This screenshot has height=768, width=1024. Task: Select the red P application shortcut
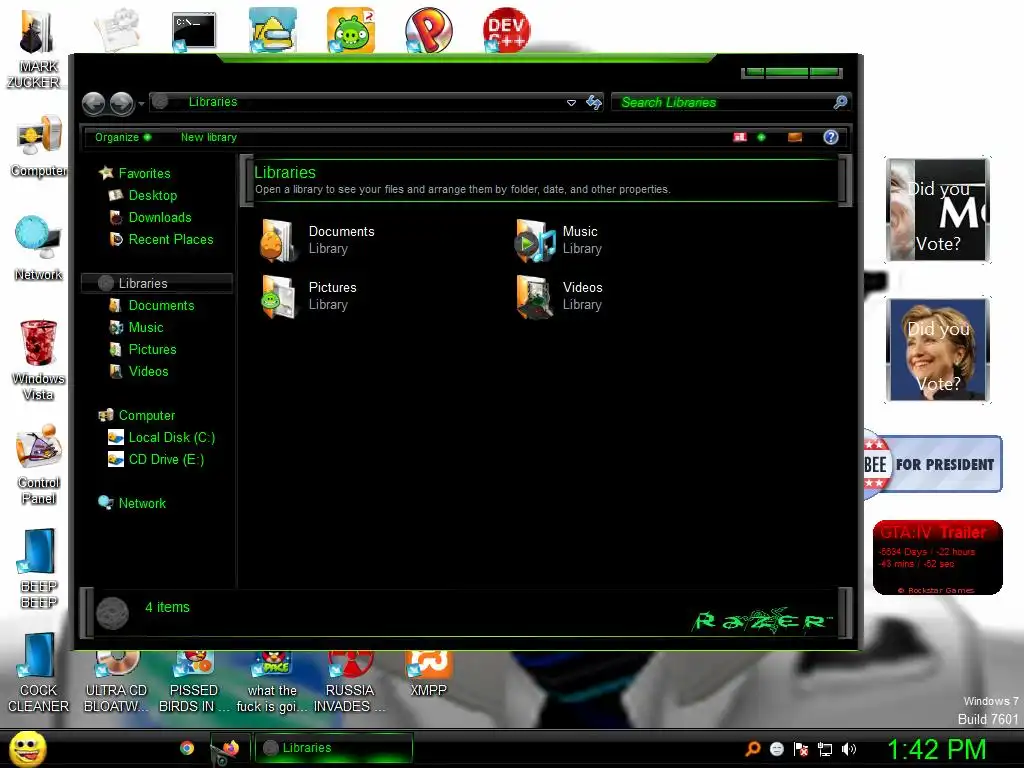point(428,30)
